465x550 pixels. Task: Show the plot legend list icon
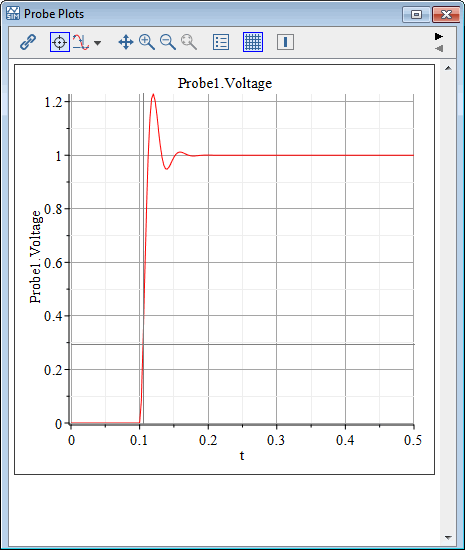point(221,42)
